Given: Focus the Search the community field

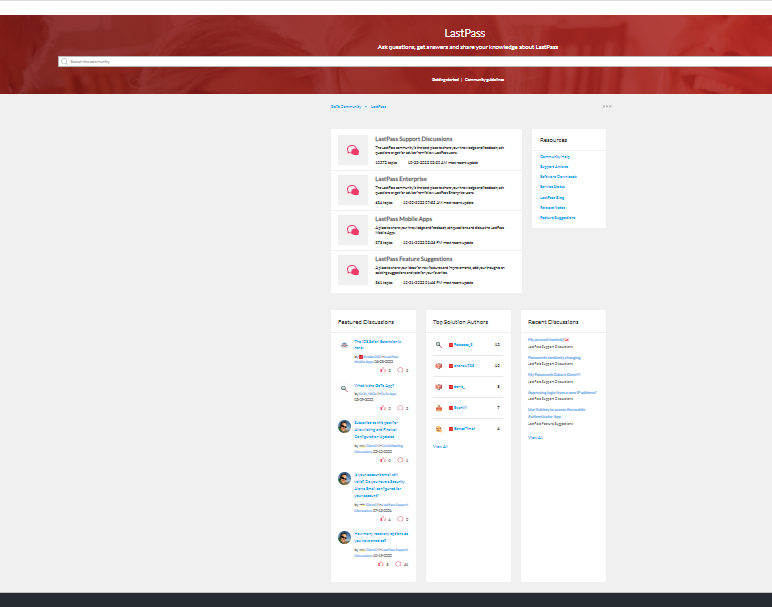Looking at the screenshot, I should point(415,62).
